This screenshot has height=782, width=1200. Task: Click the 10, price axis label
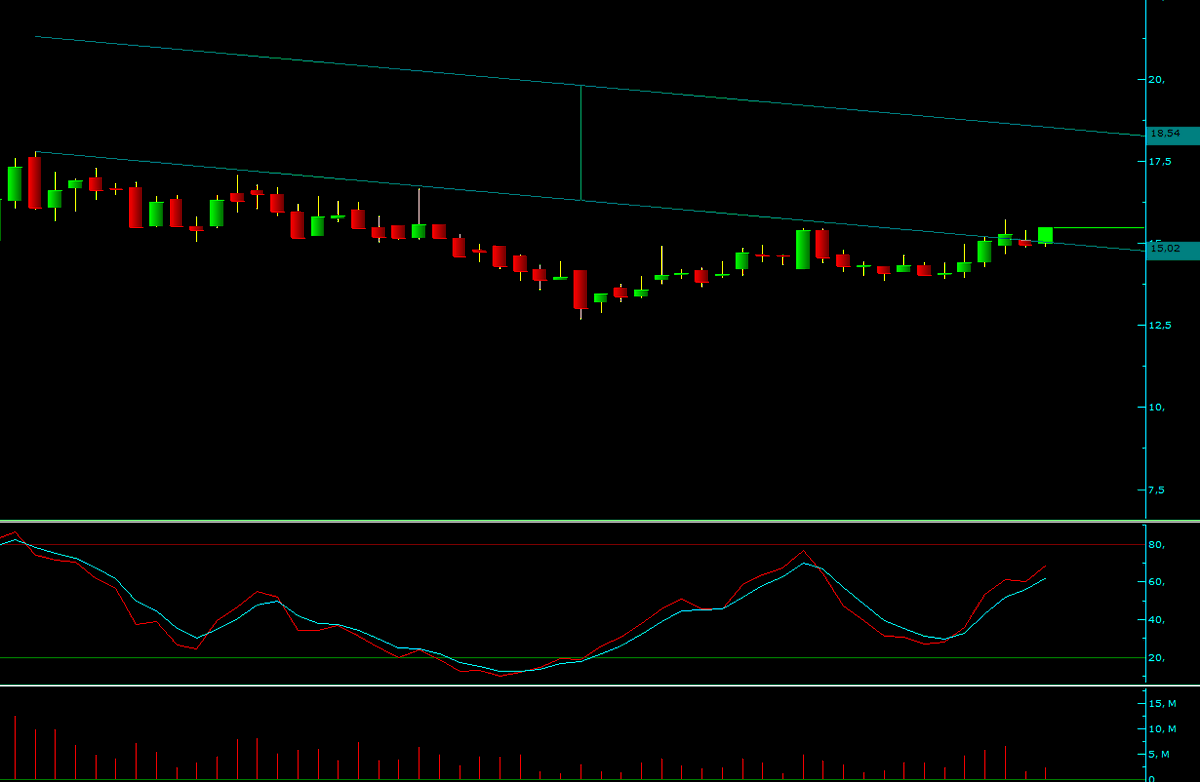click(1157, 407)
